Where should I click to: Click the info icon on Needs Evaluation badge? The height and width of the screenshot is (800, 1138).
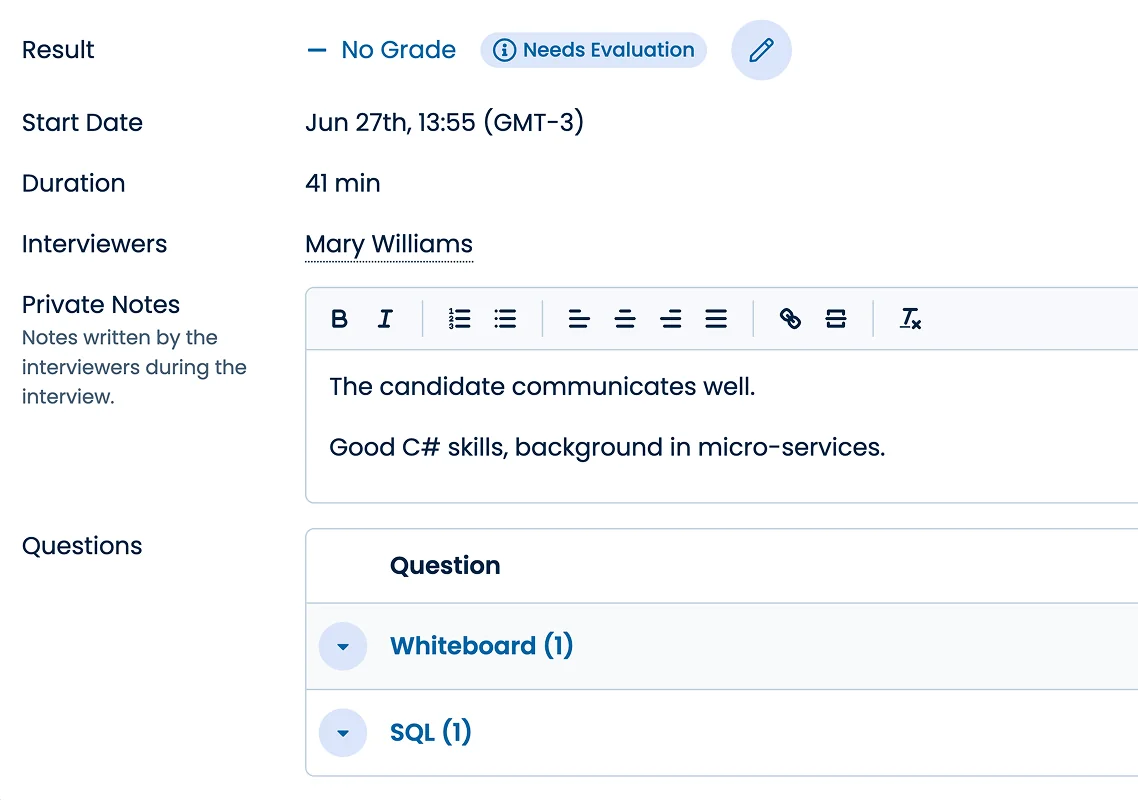pyautogui.click(x=505, y=49)
